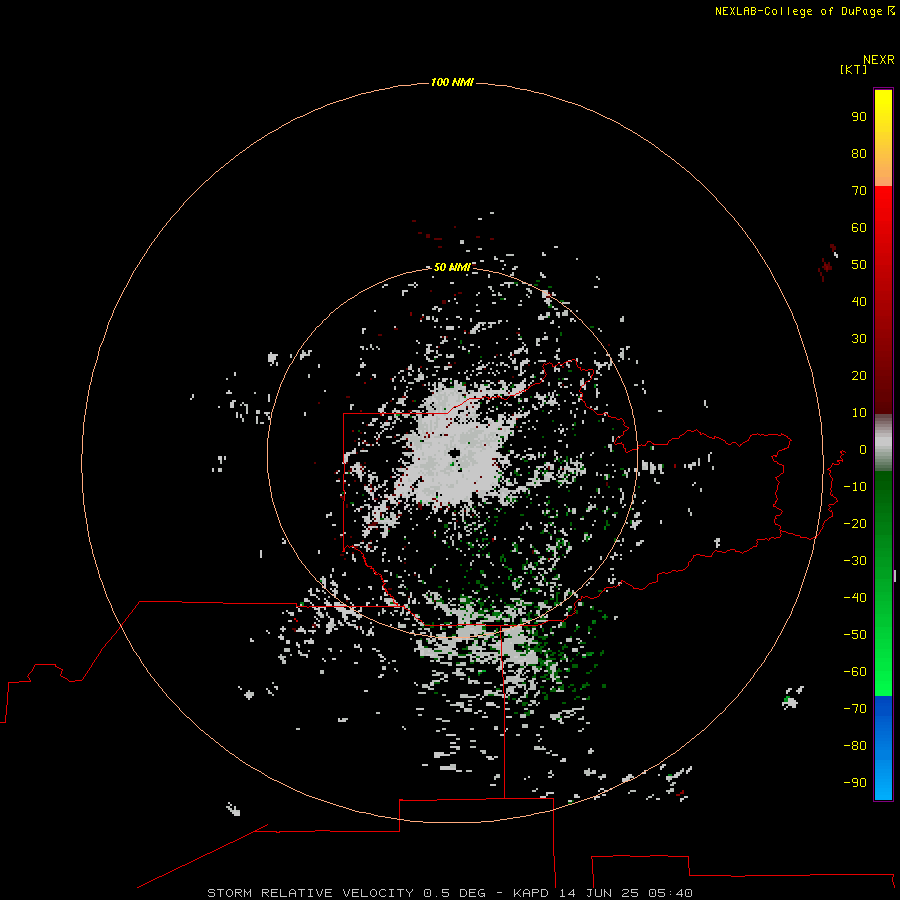This screenshot has width=900, height=900.
Task: Click the 70 value on the velocity scale
Action: tap(859, 191)
